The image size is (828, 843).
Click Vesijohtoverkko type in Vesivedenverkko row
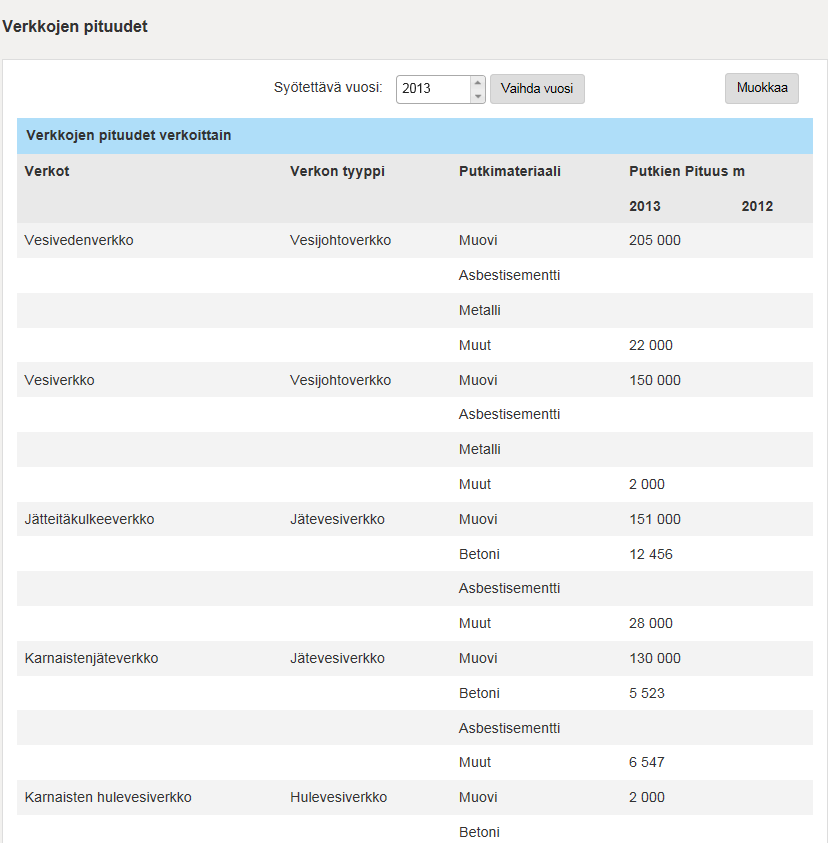340,240
